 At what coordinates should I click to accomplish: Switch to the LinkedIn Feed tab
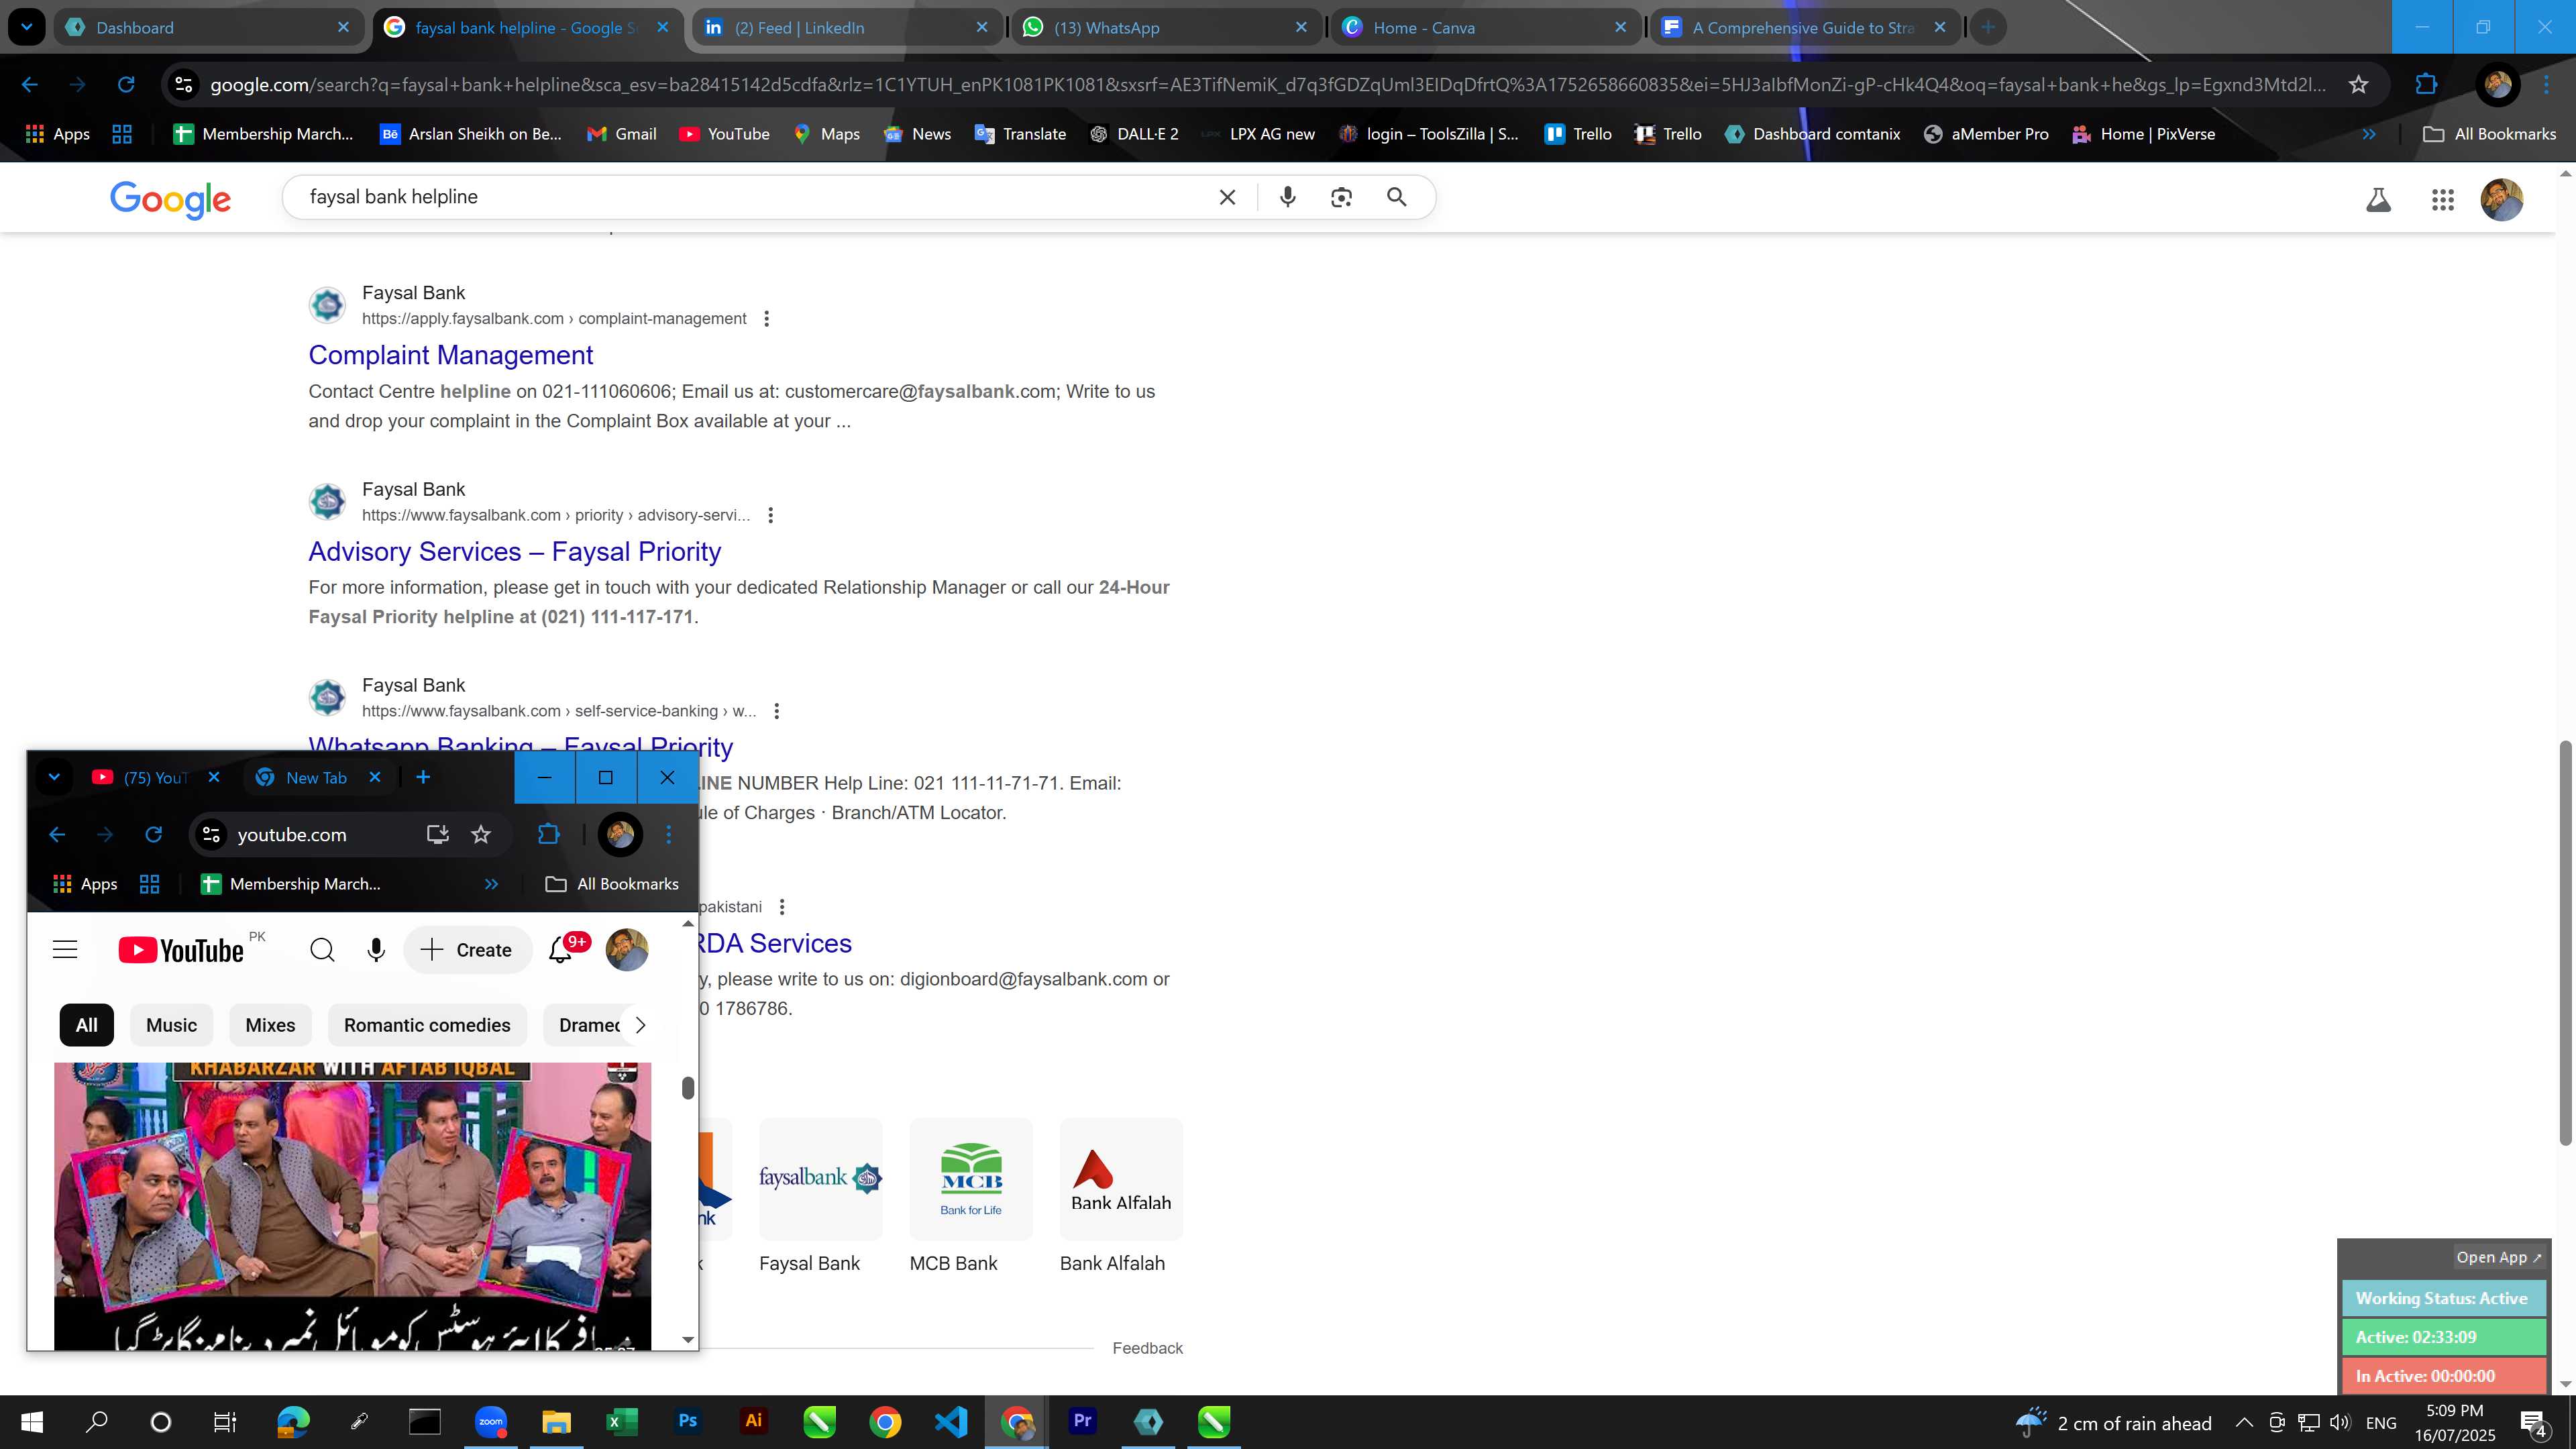(846, 27)
